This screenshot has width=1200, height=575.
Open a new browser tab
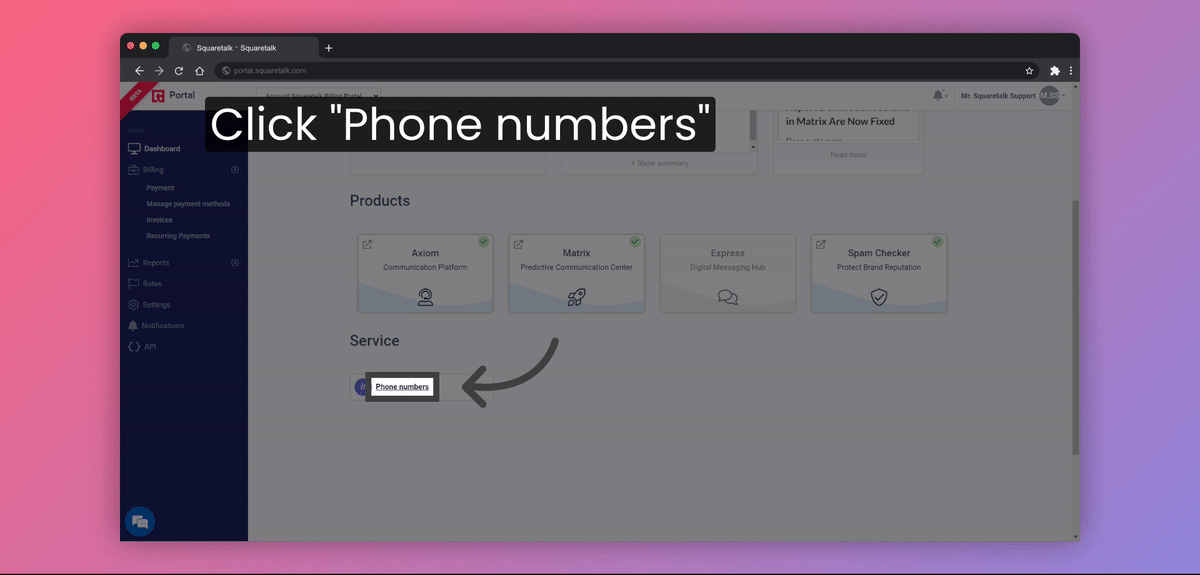pos(329,48)
